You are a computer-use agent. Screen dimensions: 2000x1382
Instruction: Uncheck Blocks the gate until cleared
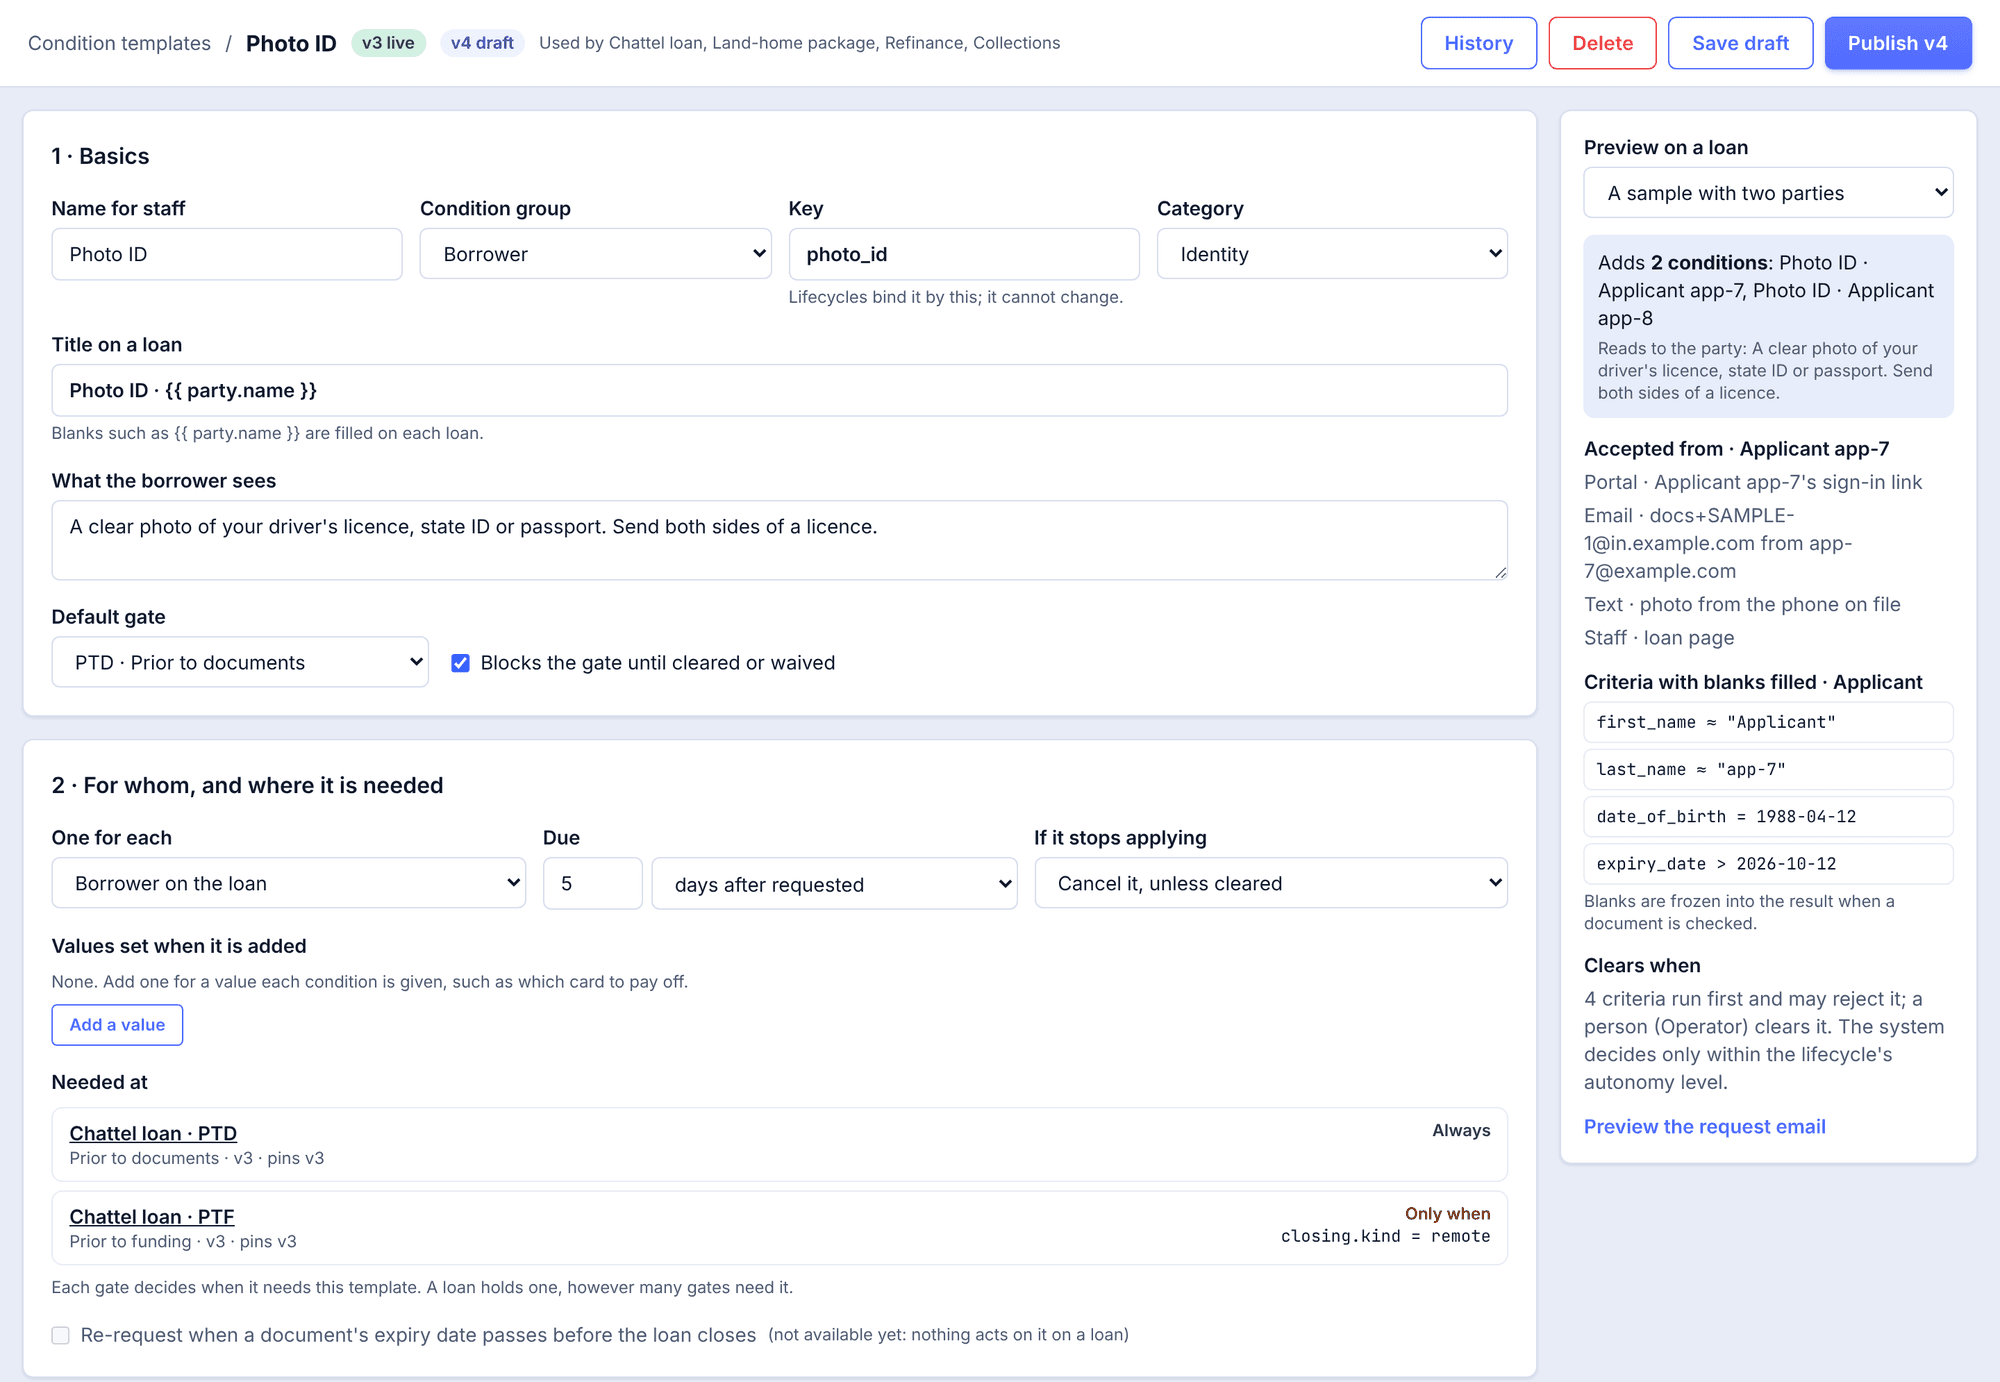coord(460,663)
